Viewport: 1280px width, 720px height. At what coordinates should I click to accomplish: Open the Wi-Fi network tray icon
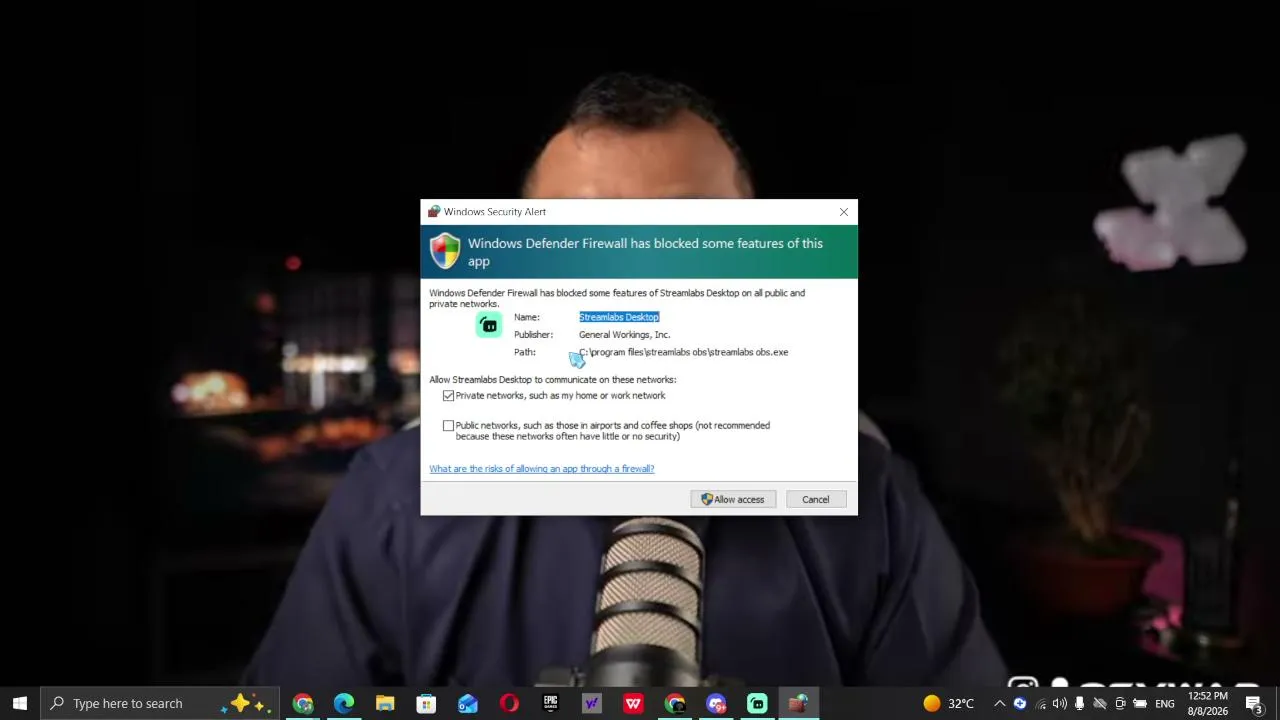(1041, 703)
